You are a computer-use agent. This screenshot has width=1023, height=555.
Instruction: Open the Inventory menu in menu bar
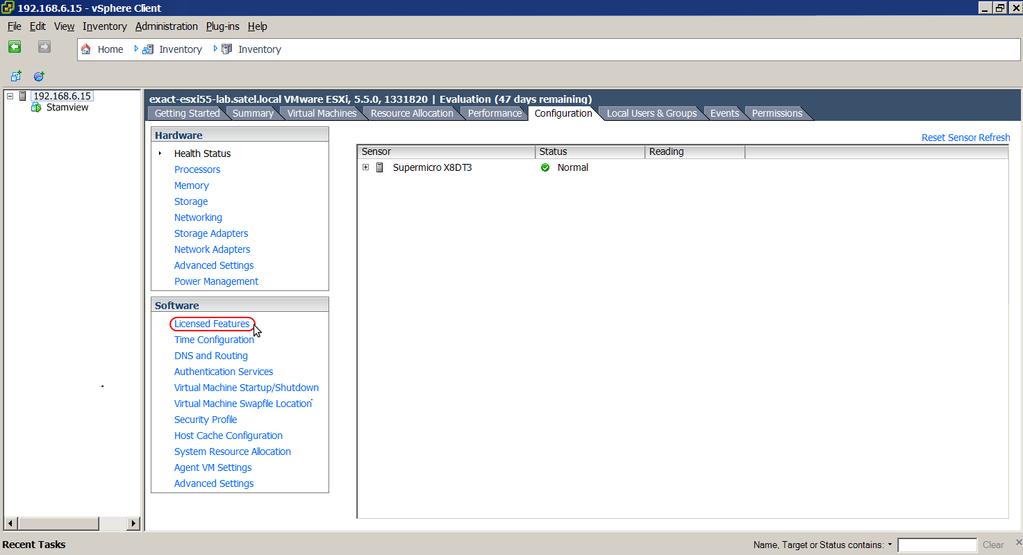point(104,26)
